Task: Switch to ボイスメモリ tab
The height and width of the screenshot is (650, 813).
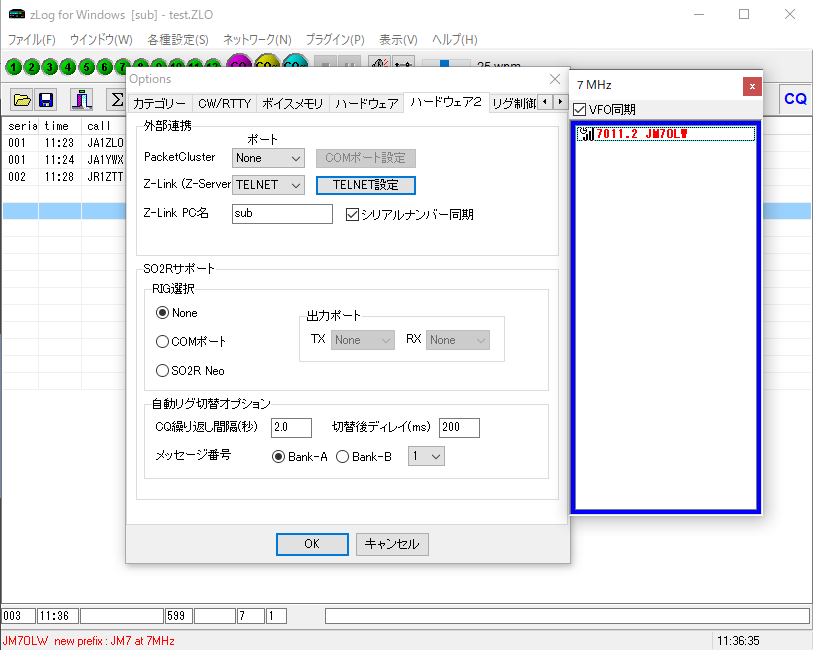Action: (292, 103)
